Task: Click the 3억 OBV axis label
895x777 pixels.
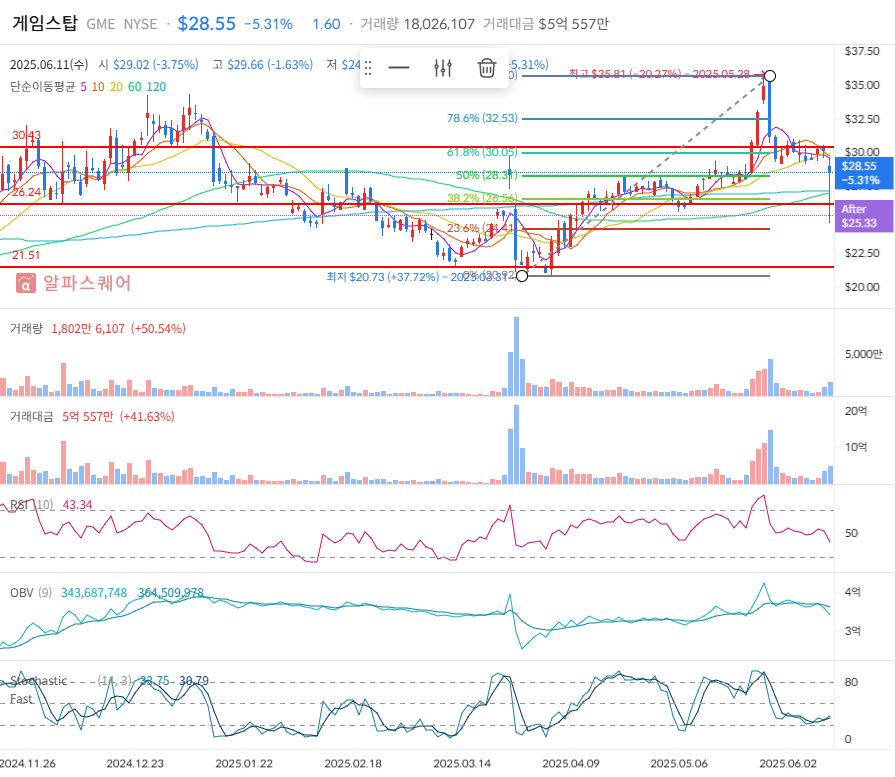Action: pyautogui.click(x=853, y=631)
